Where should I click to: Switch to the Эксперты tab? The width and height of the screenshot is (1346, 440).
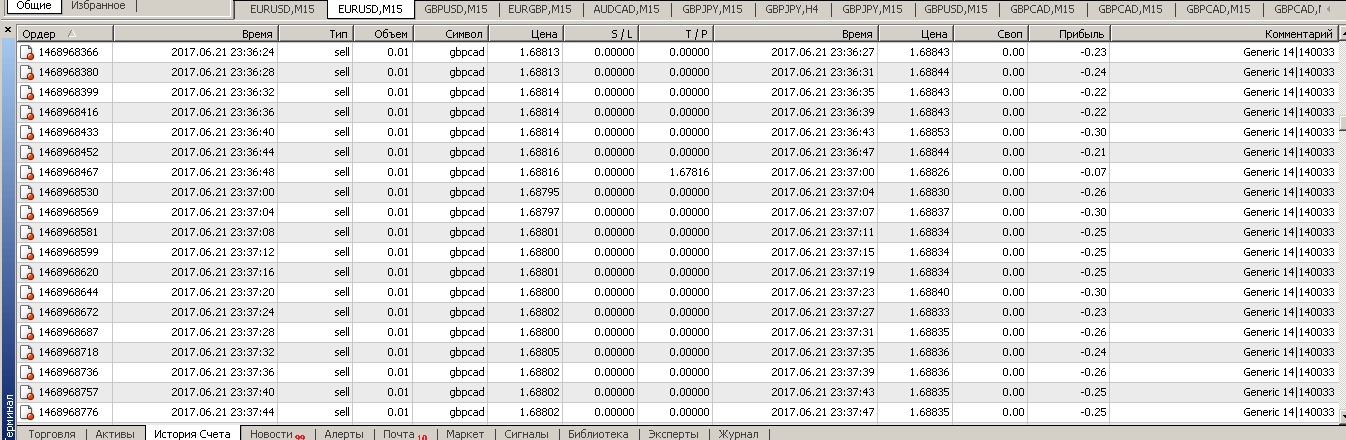coord(673,434)
